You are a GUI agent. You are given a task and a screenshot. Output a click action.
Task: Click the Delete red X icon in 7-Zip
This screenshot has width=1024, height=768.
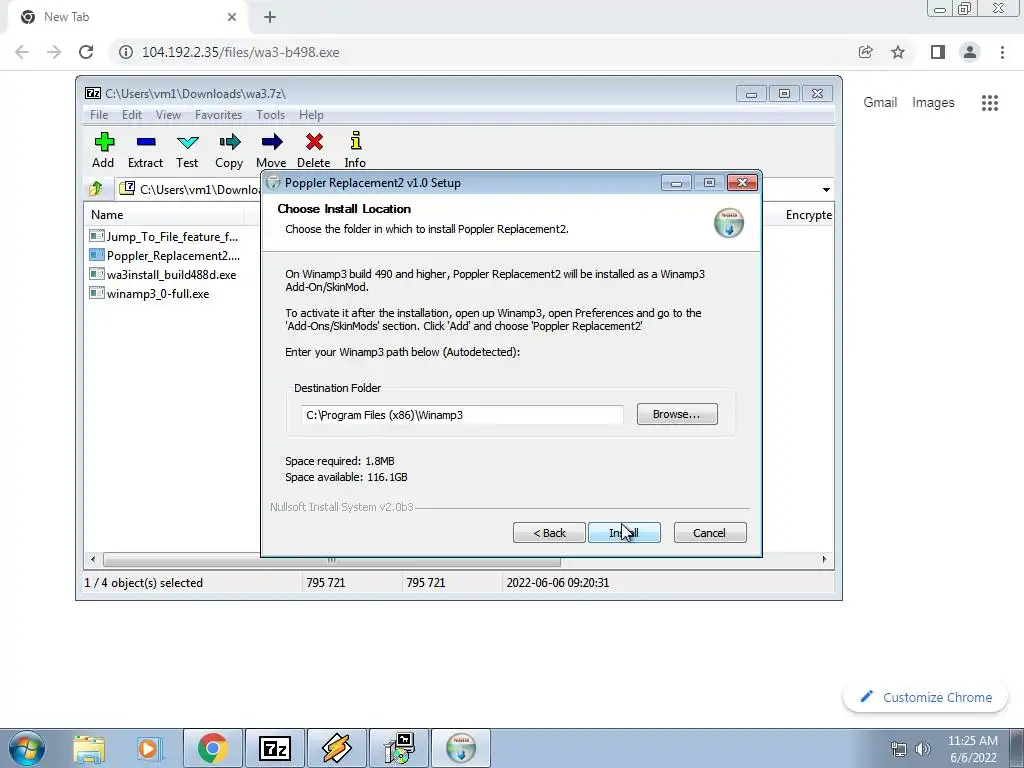[x=313, y=142]
